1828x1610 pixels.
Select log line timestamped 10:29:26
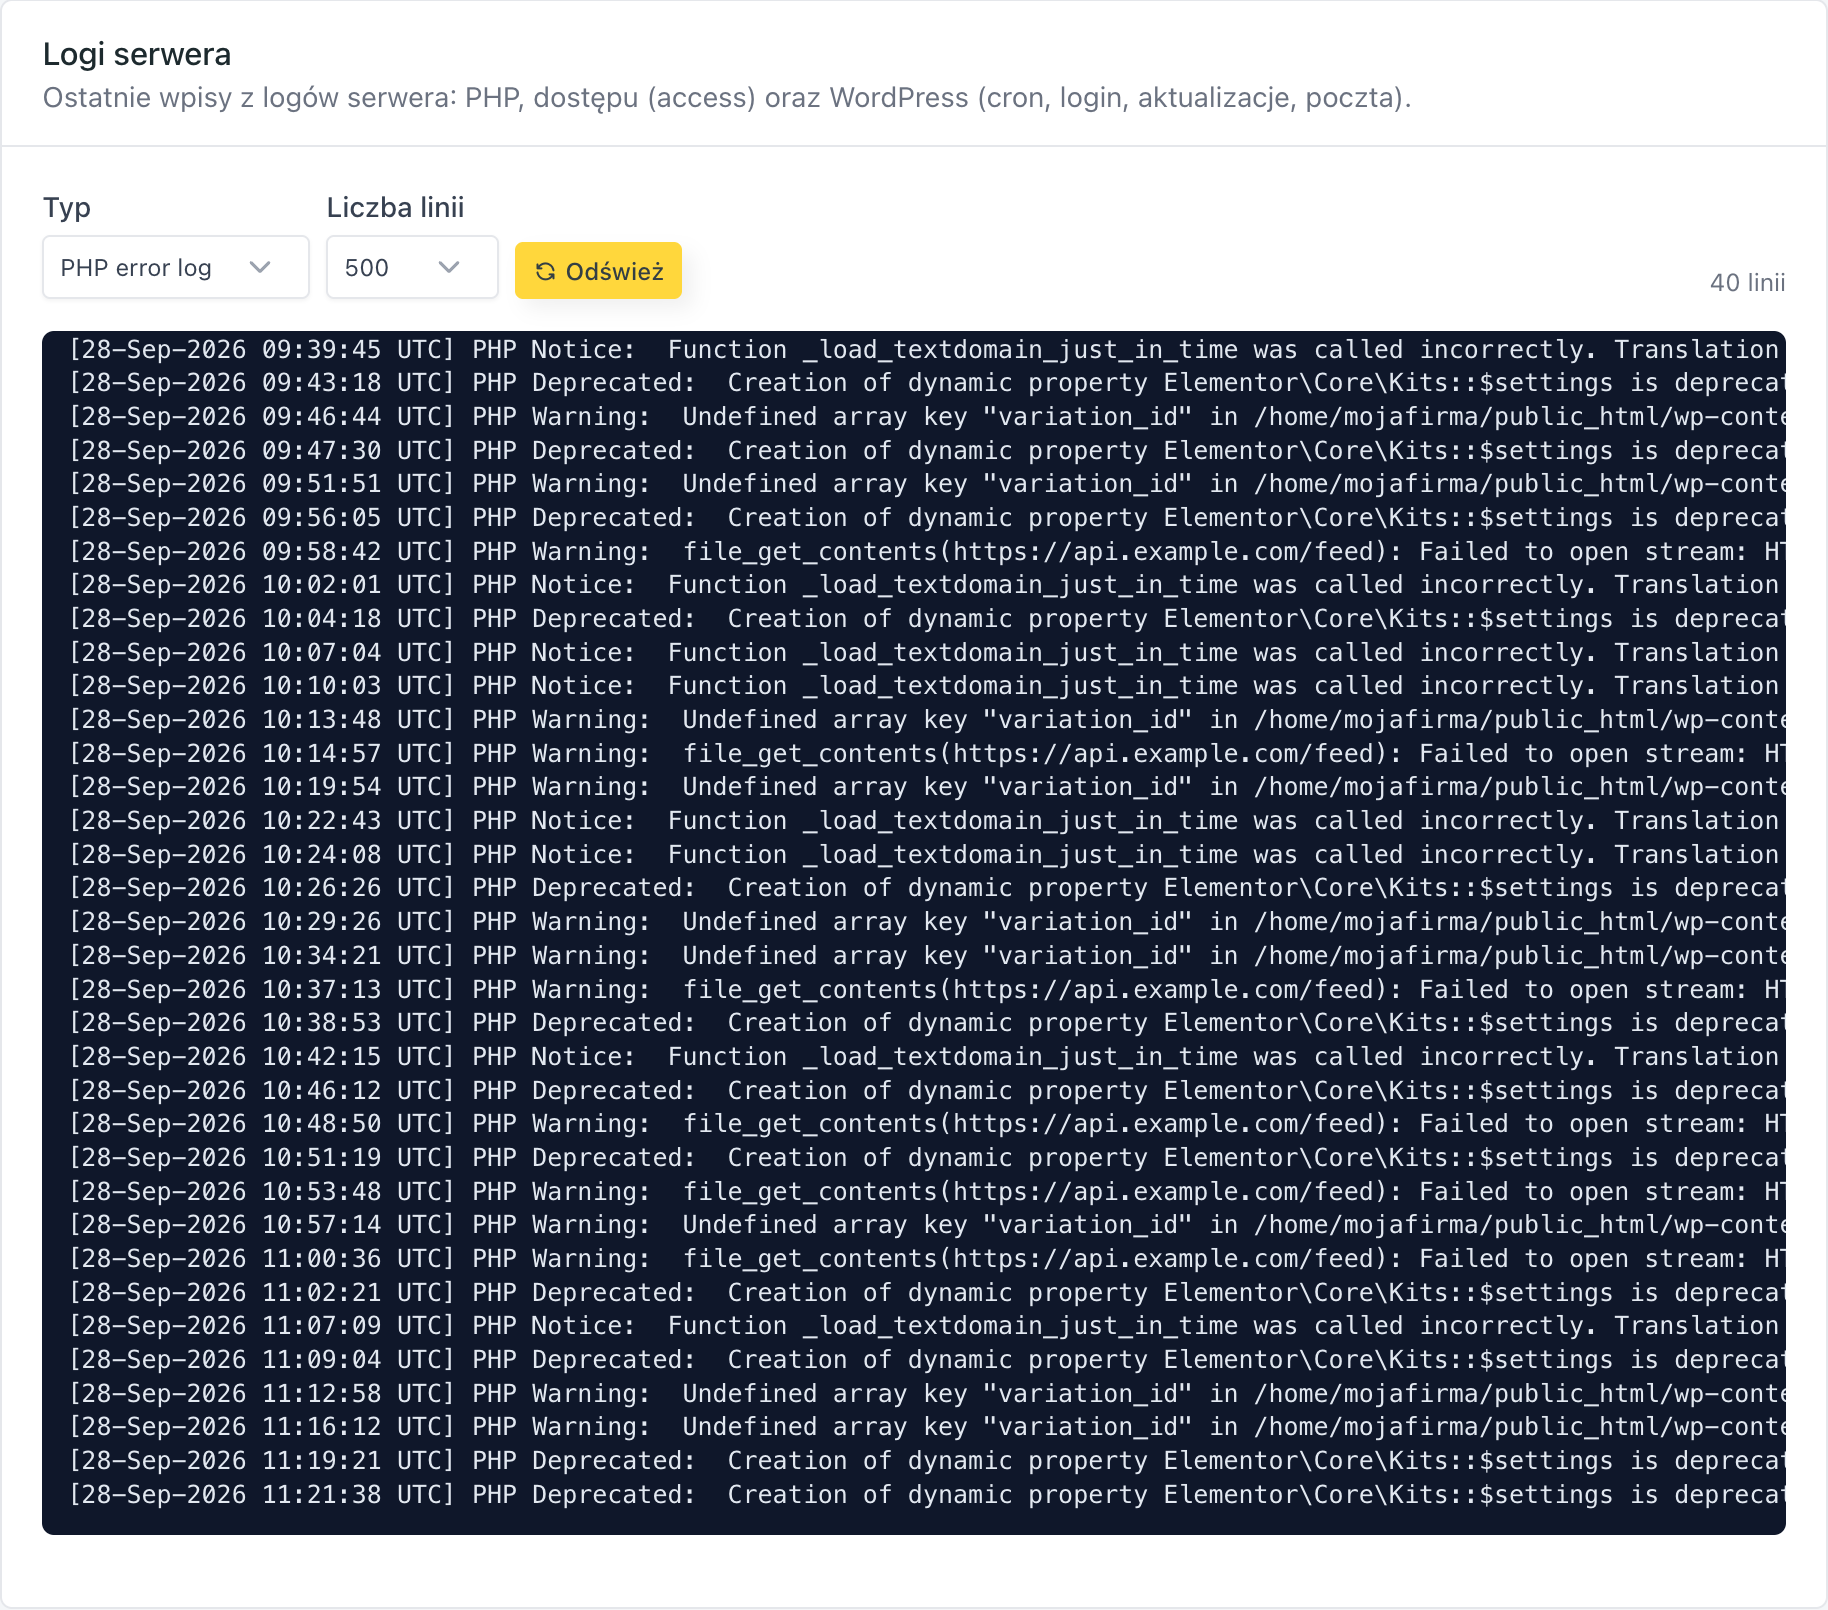coord(927,922)
